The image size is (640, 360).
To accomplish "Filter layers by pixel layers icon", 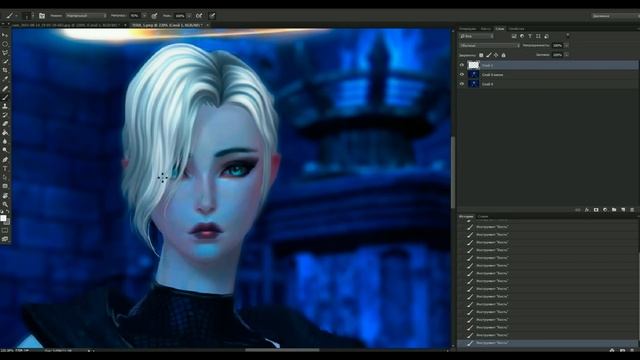I will [514, 36].
